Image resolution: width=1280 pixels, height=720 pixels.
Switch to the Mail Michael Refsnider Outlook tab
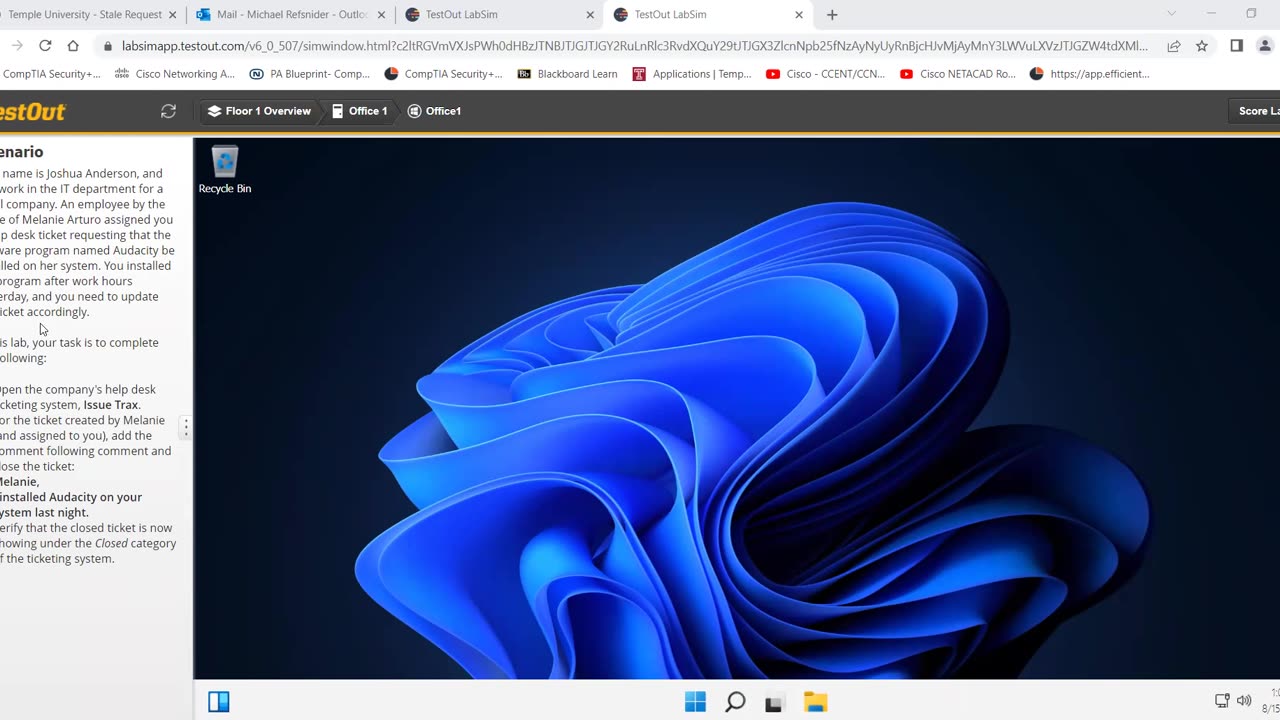click(x=290, y=15)
